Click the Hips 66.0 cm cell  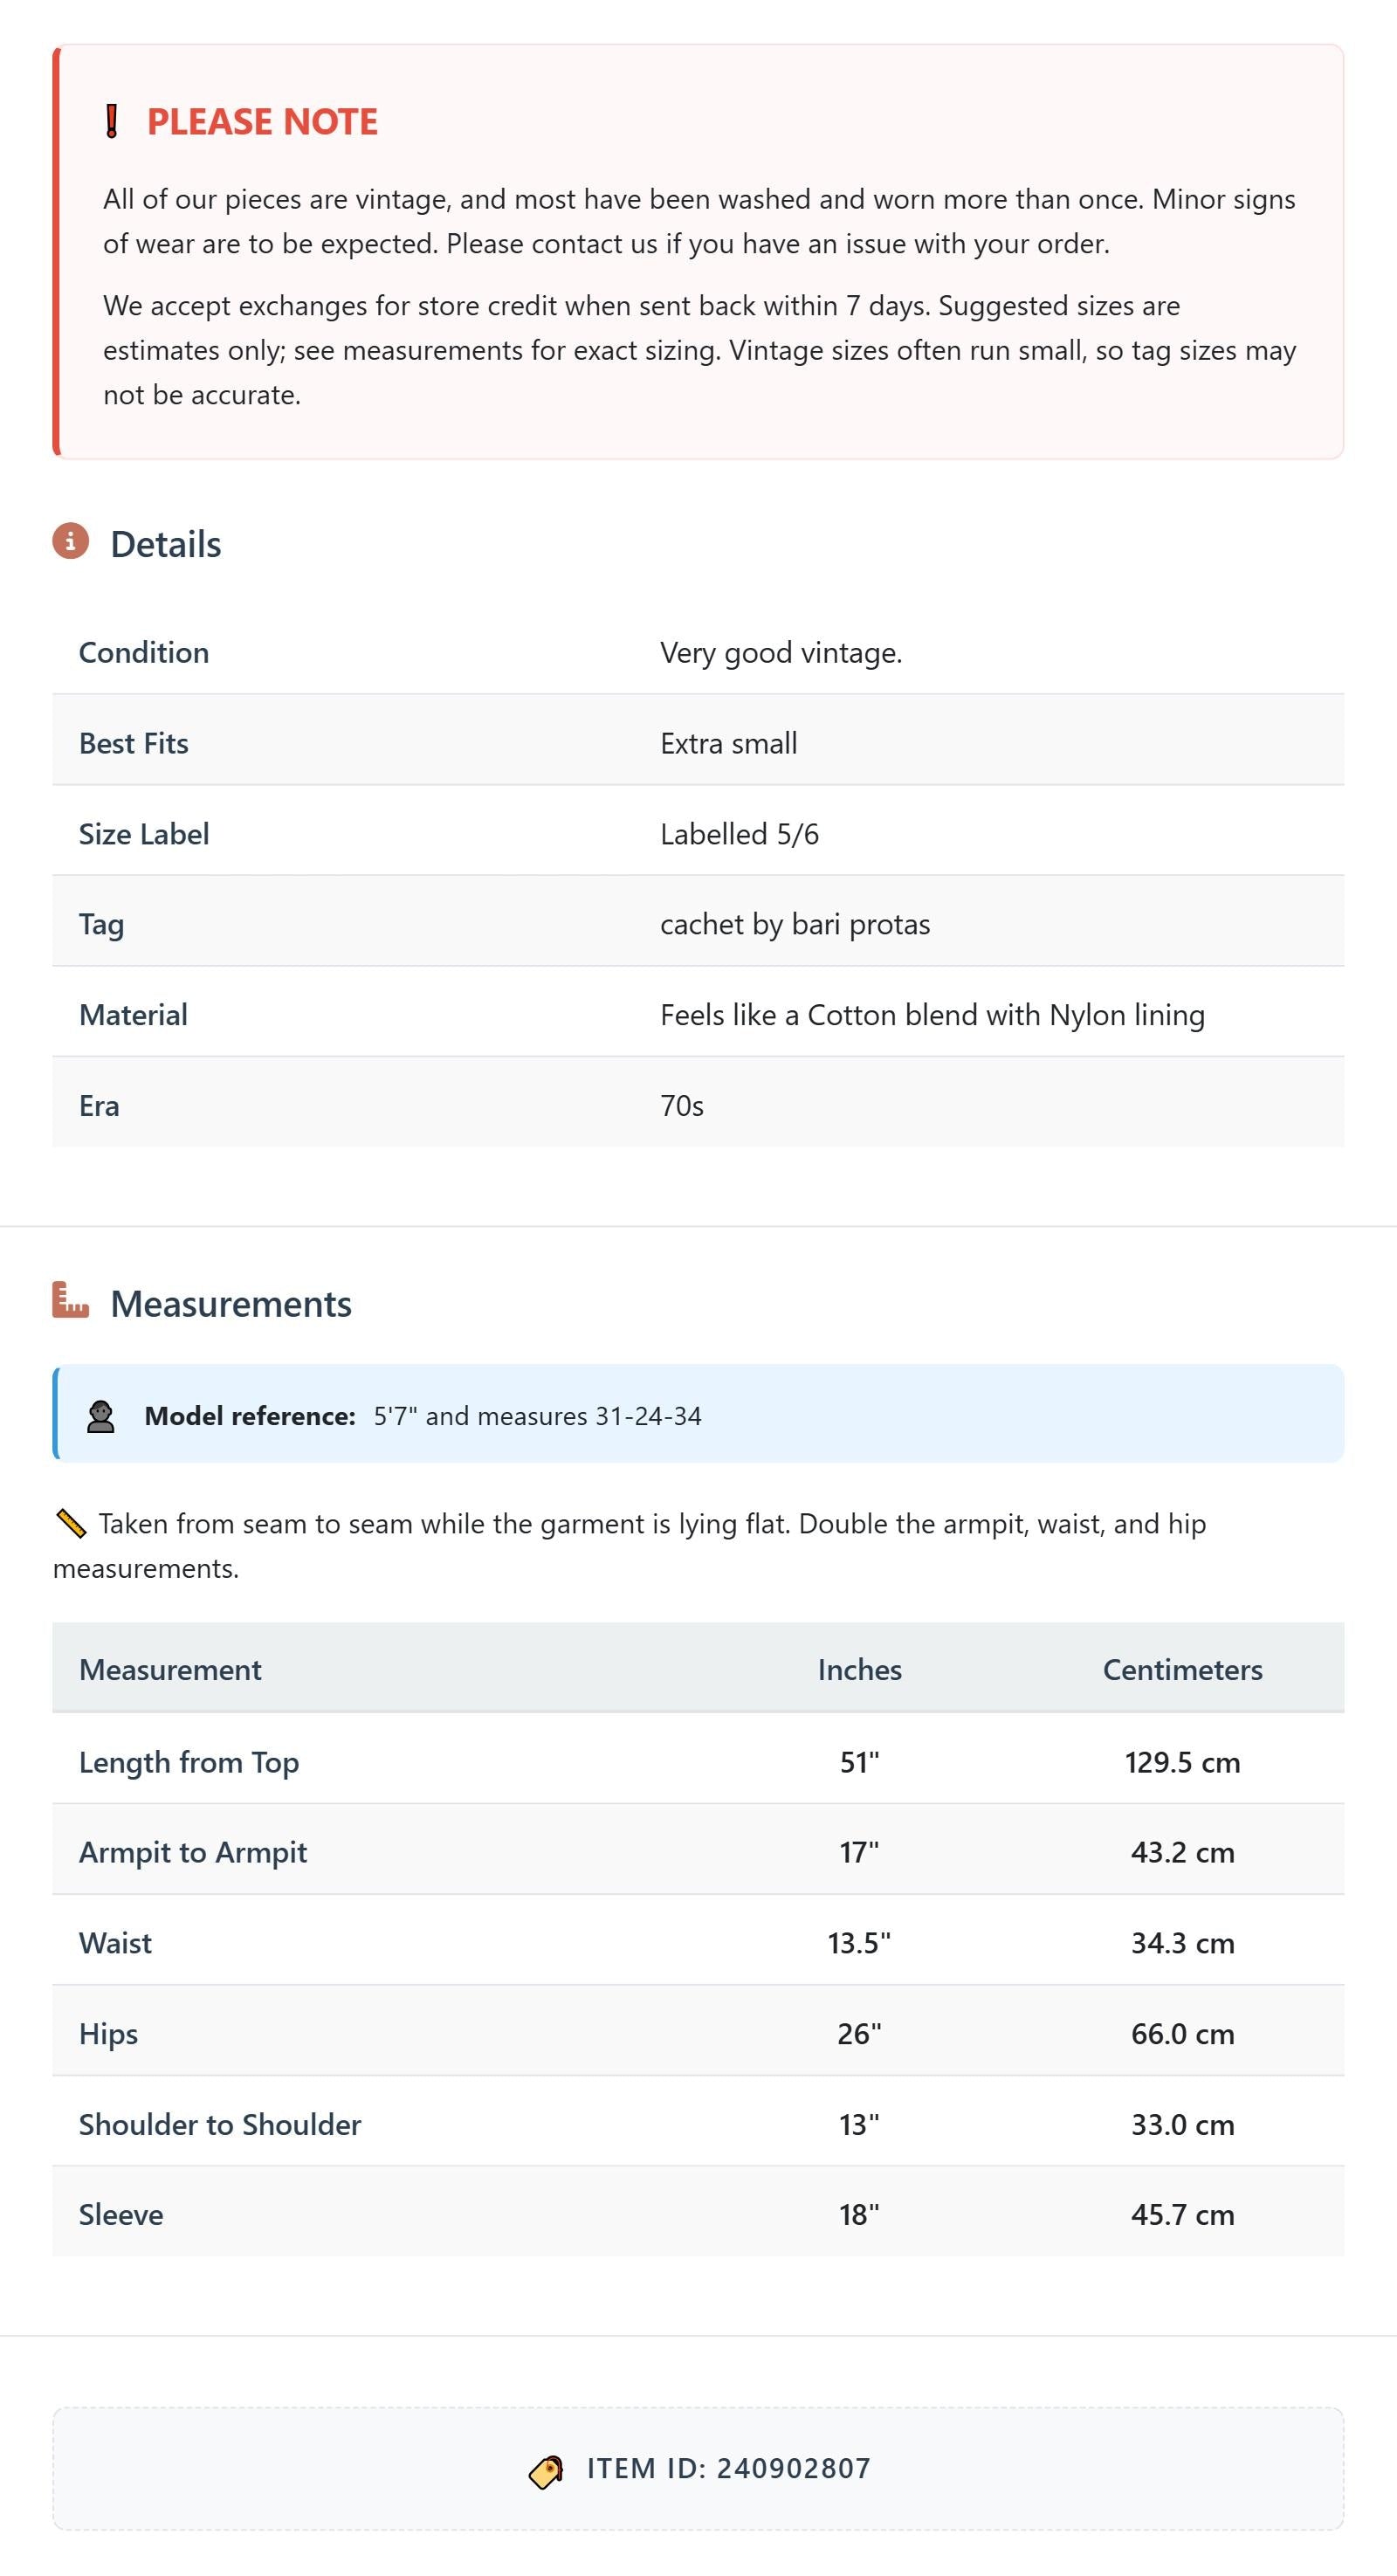tap(1182, 2033)
